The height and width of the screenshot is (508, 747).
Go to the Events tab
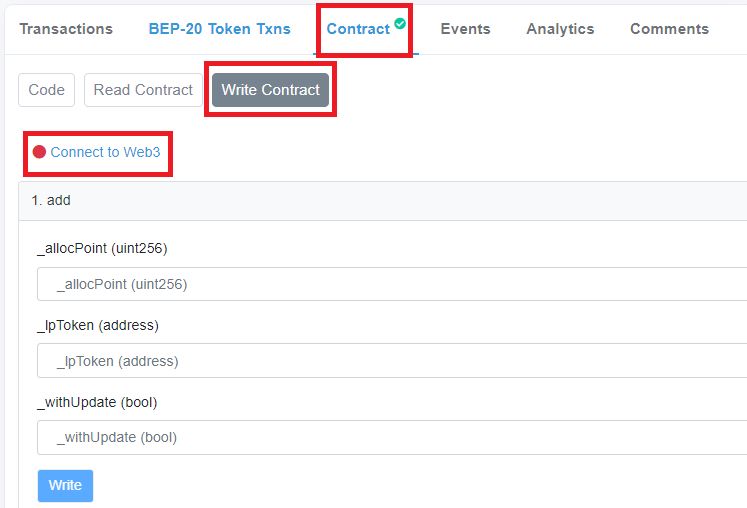point(465,29)
